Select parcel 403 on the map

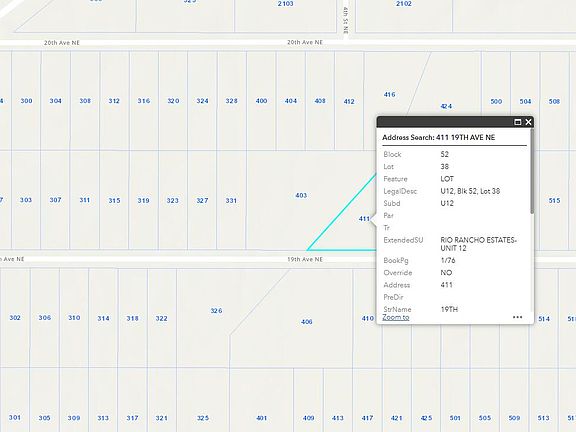[x=301, y=195]
